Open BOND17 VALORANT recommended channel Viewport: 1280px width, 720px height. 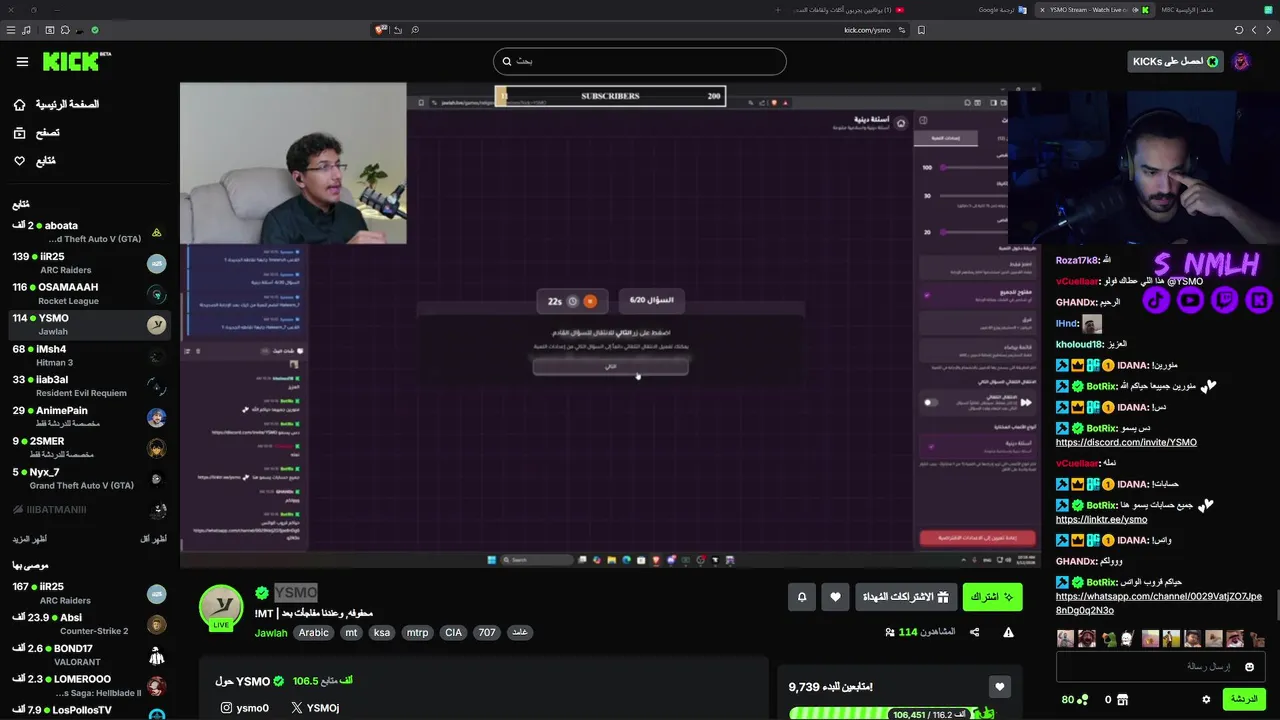[x=89, y=656]
